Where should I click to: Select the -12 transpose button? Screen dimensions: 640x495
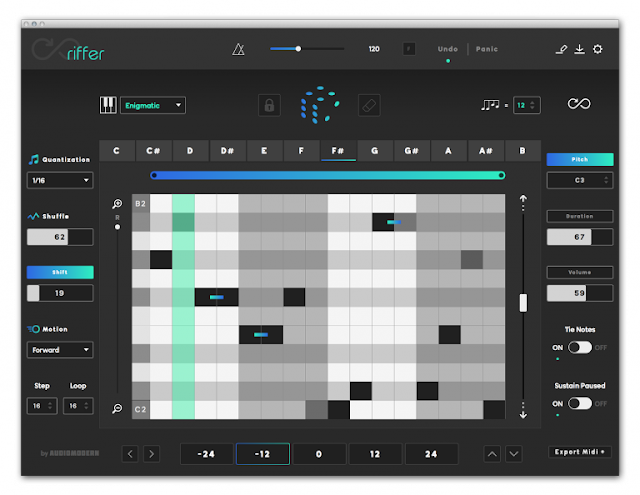click(262, 454)
